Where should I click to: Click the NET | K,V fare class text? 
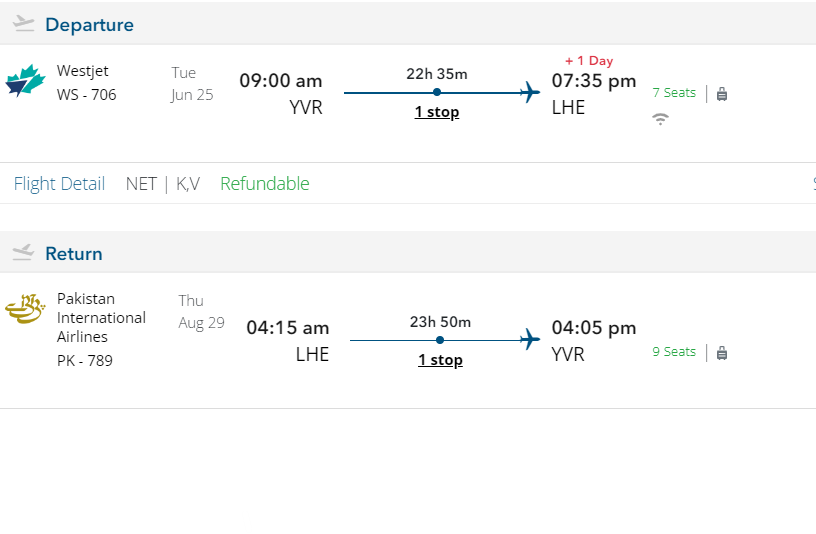pyautogui.click(x=163, y=183)
